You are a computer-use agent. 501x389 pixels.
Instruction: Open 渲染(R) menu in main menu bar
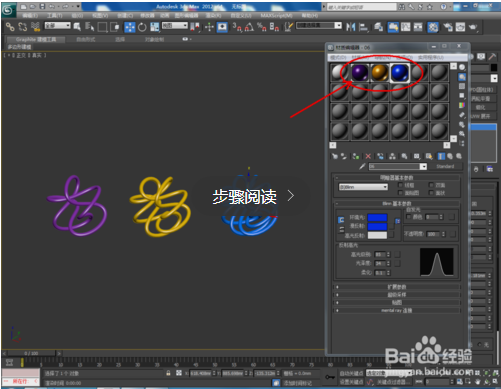[x=213, y=15]
